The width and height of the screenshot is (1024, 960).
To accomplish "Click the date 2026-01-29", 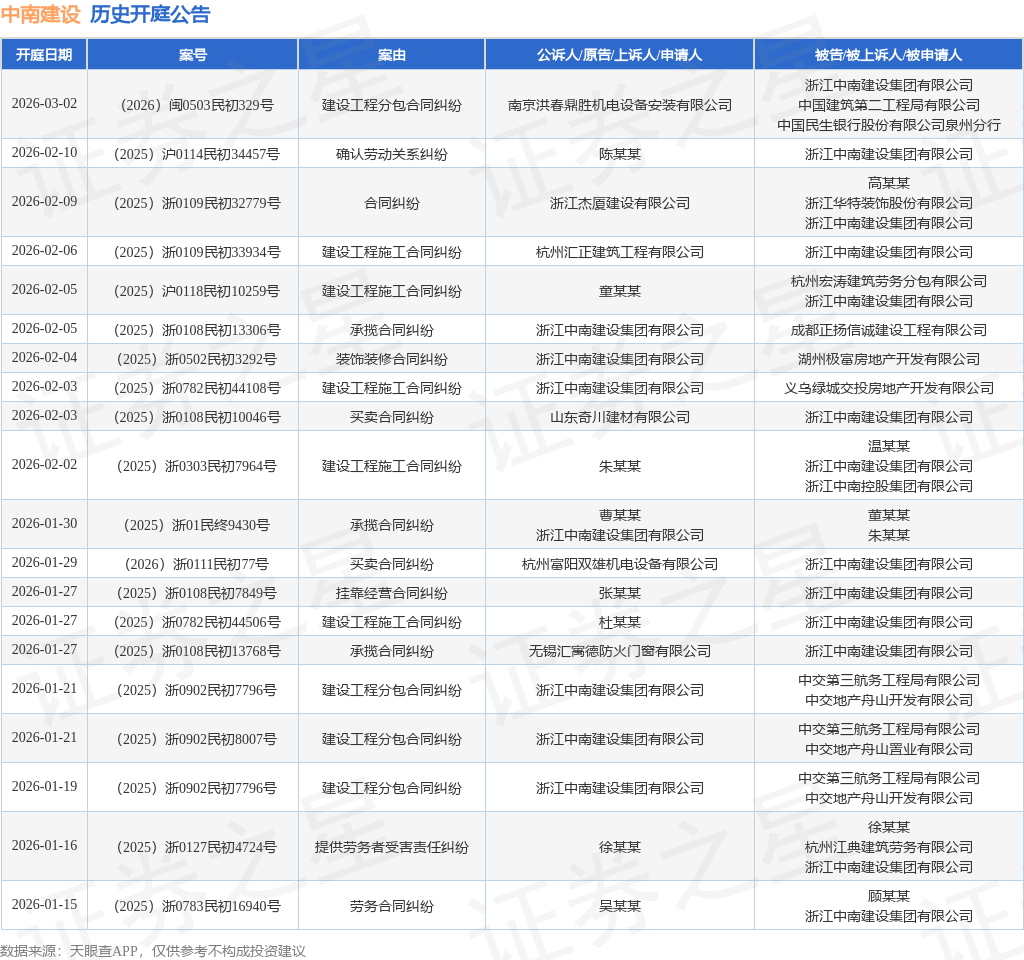I will [44, 563].
